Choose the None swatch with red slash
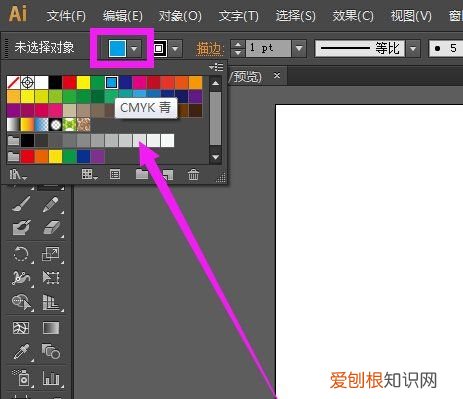This screenshot has width=463, height=399. pyautogui.click(x=13, y=82)
